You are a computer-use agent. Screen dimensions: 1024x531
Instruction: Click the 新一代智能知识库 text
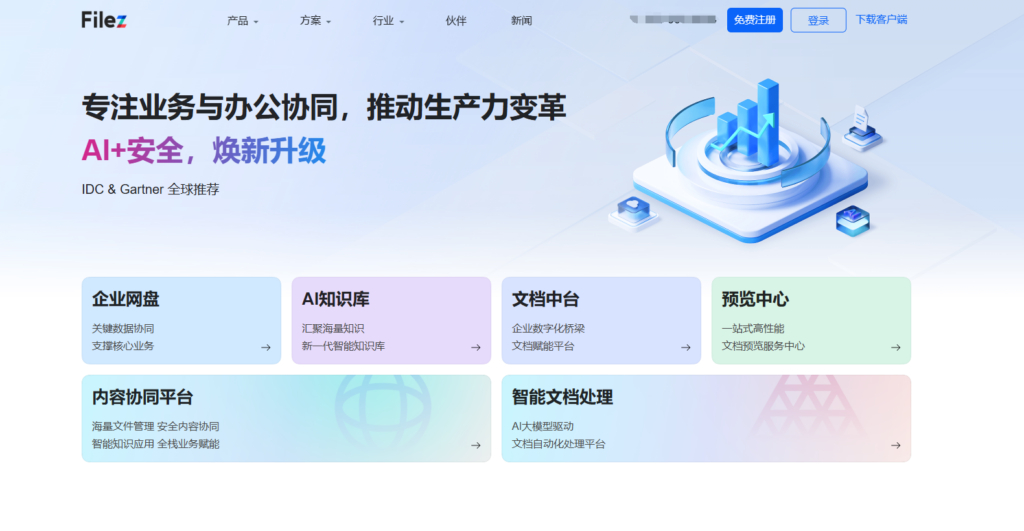tap(343, 346)
